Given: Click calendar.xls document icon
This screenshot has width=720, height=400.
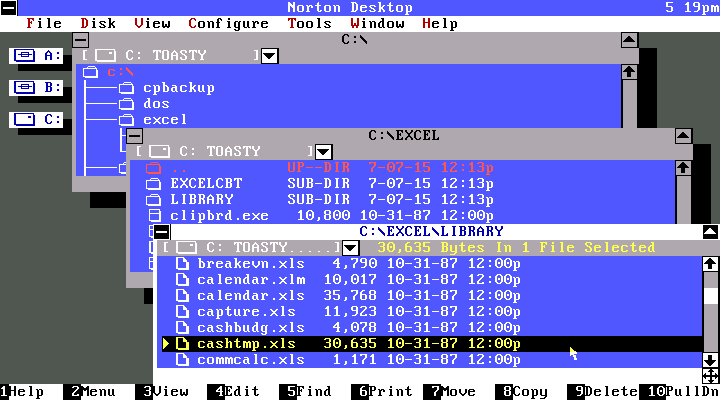Looking at the screenshot, I should click(x=182, y=296).
